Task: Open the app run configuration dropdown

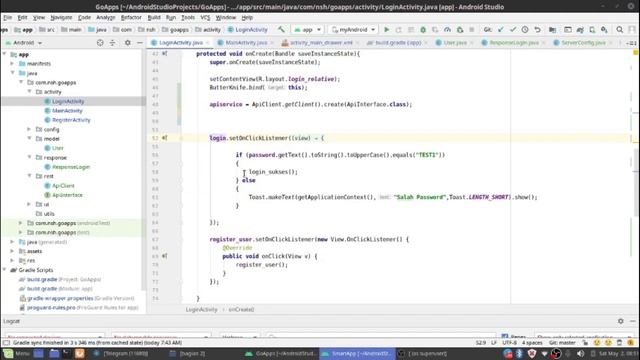Action: [x=307, y=30]
